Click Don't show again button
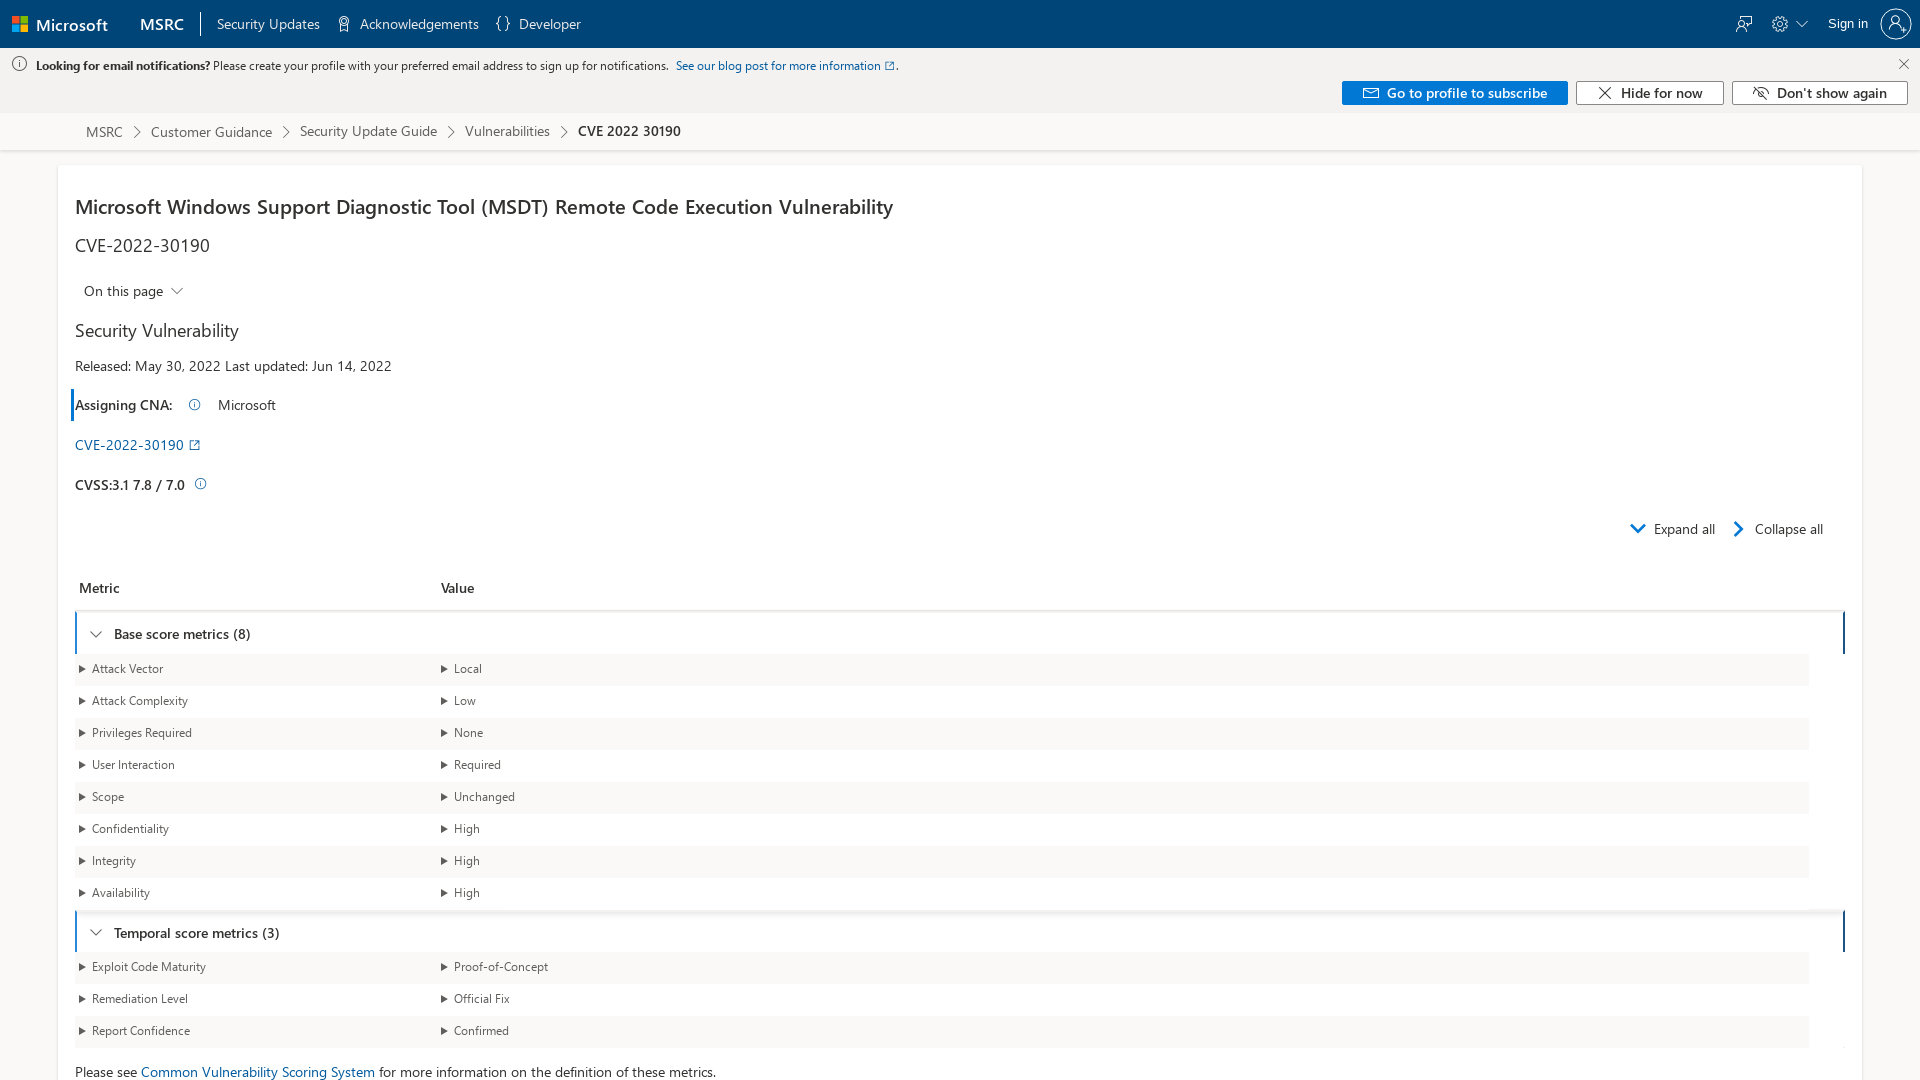This screenshot has height=1080, width=1920. [x=1819, y=93]
